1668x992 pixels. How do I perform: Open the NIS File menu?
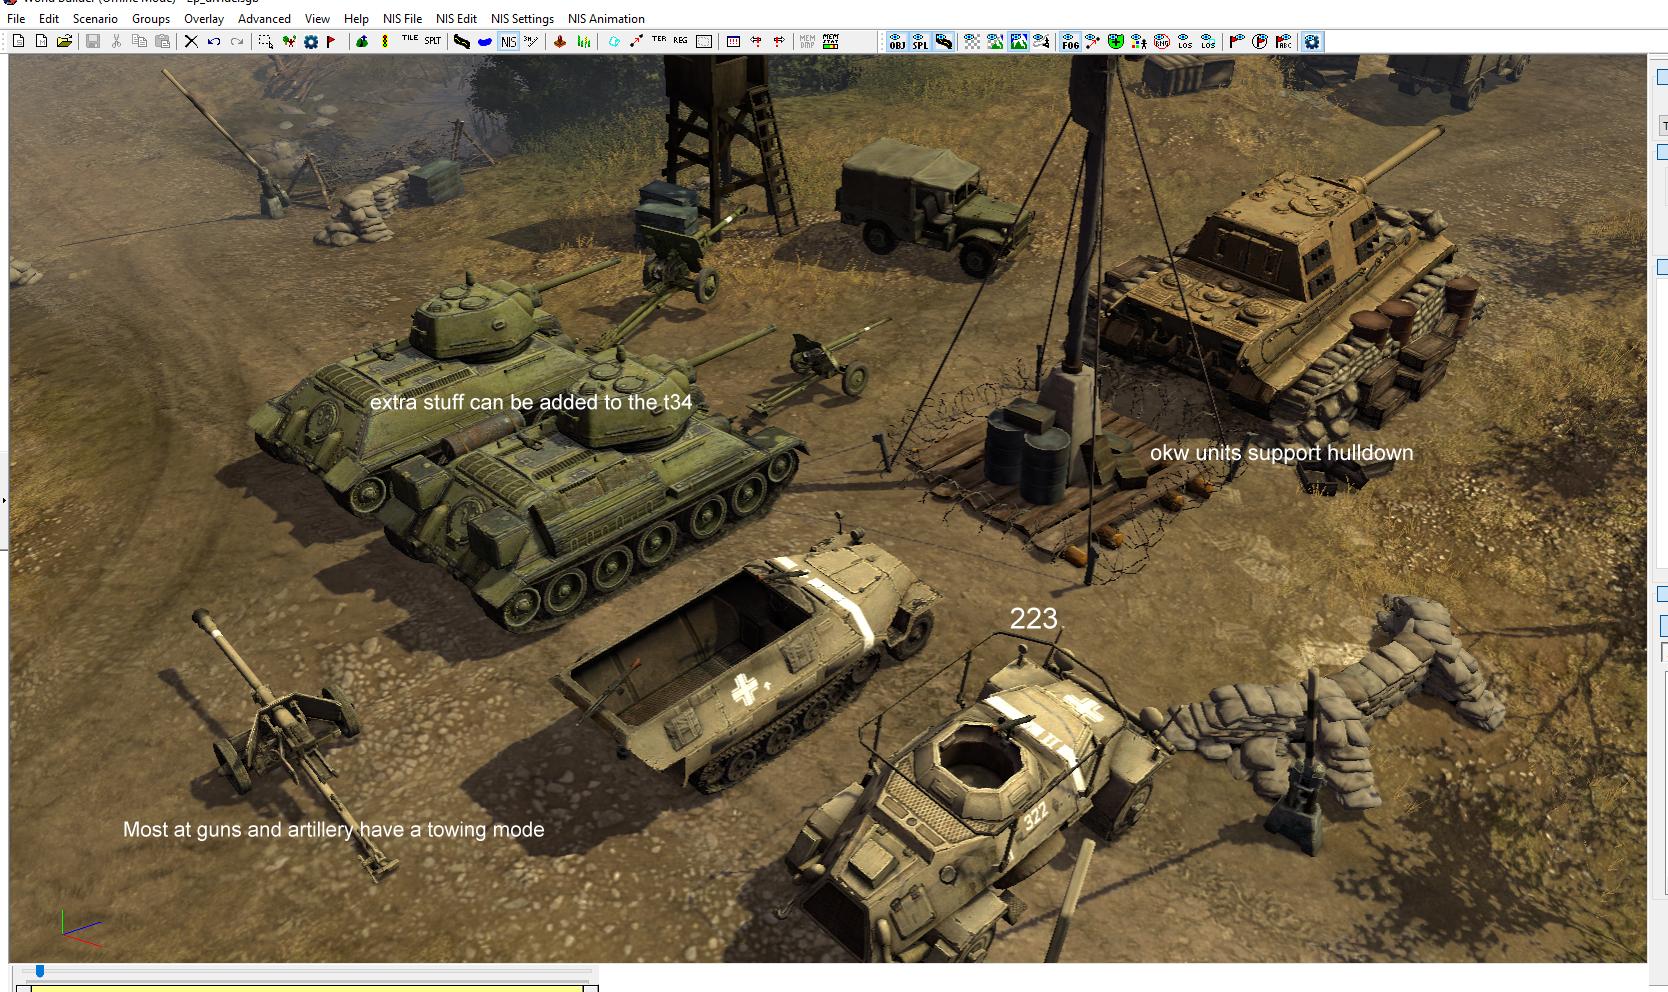[x=402, y=18]
